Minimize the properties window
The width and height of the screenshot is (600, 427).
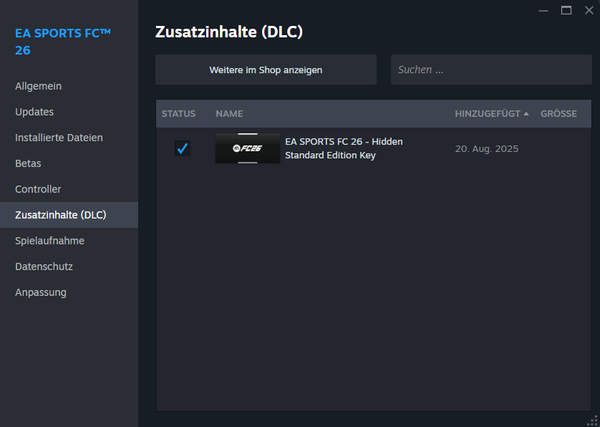coord(543,11)
